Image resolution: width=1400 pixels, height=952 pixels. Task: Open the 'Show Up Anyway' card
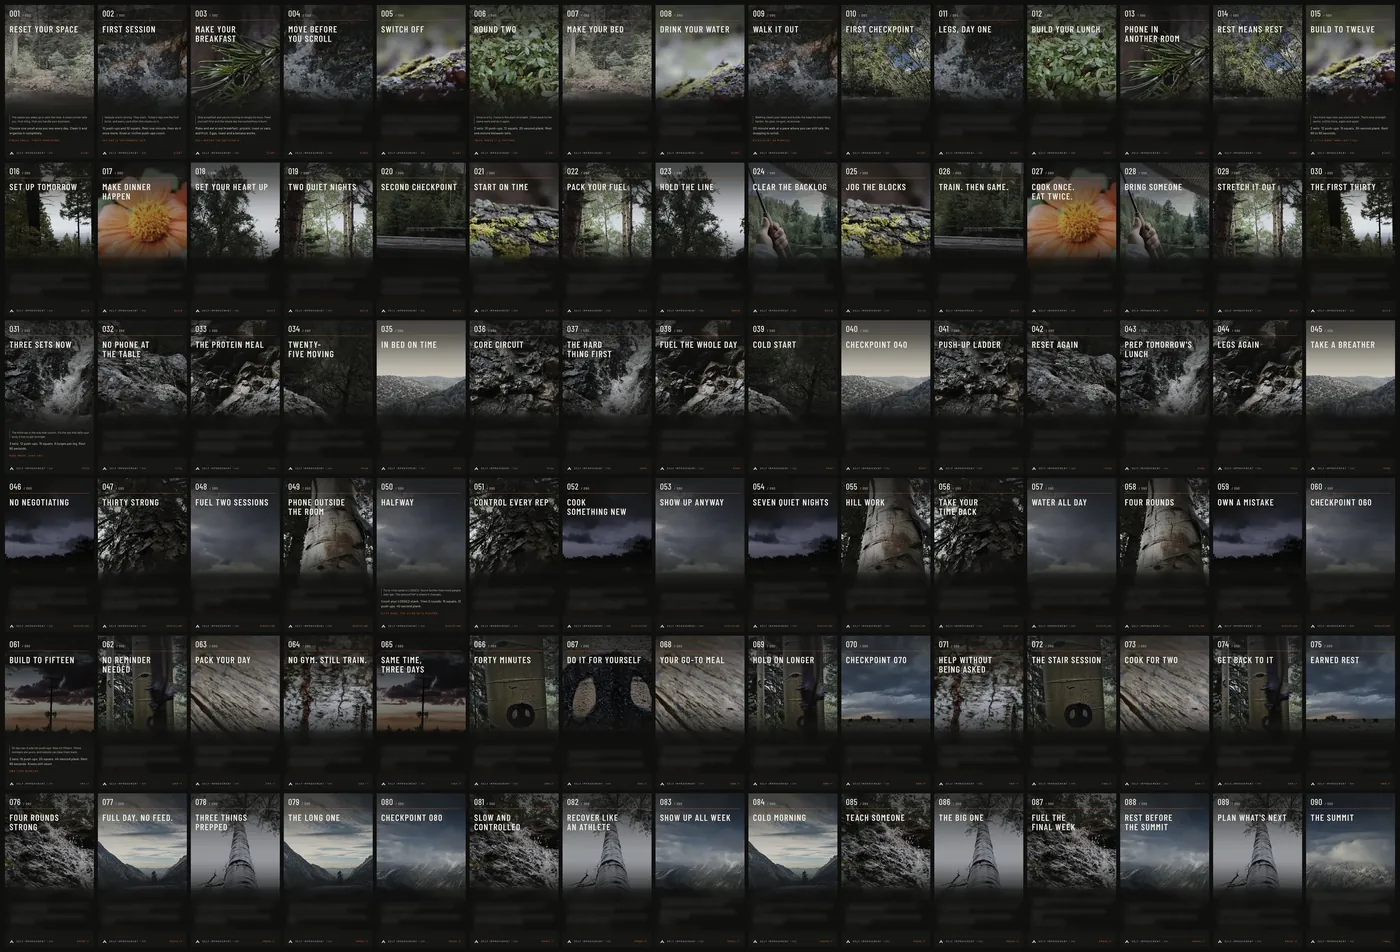click(x=700, y=555)
